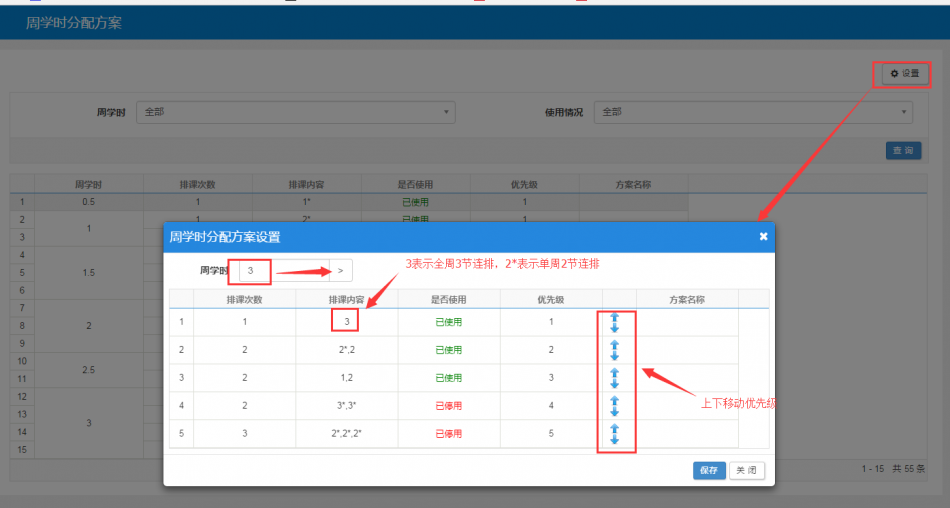Click the 关闭 button in dialog

click(747, 470)
